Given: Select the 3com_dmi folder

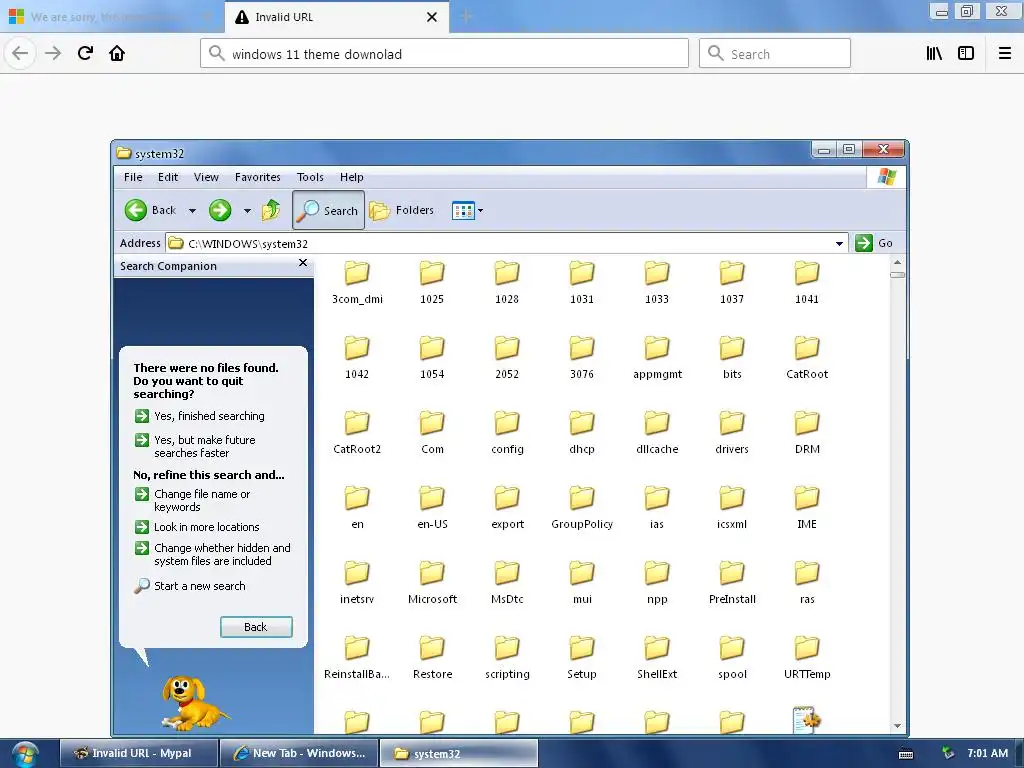Looking at the screenshot, I should tap(357, 283).
